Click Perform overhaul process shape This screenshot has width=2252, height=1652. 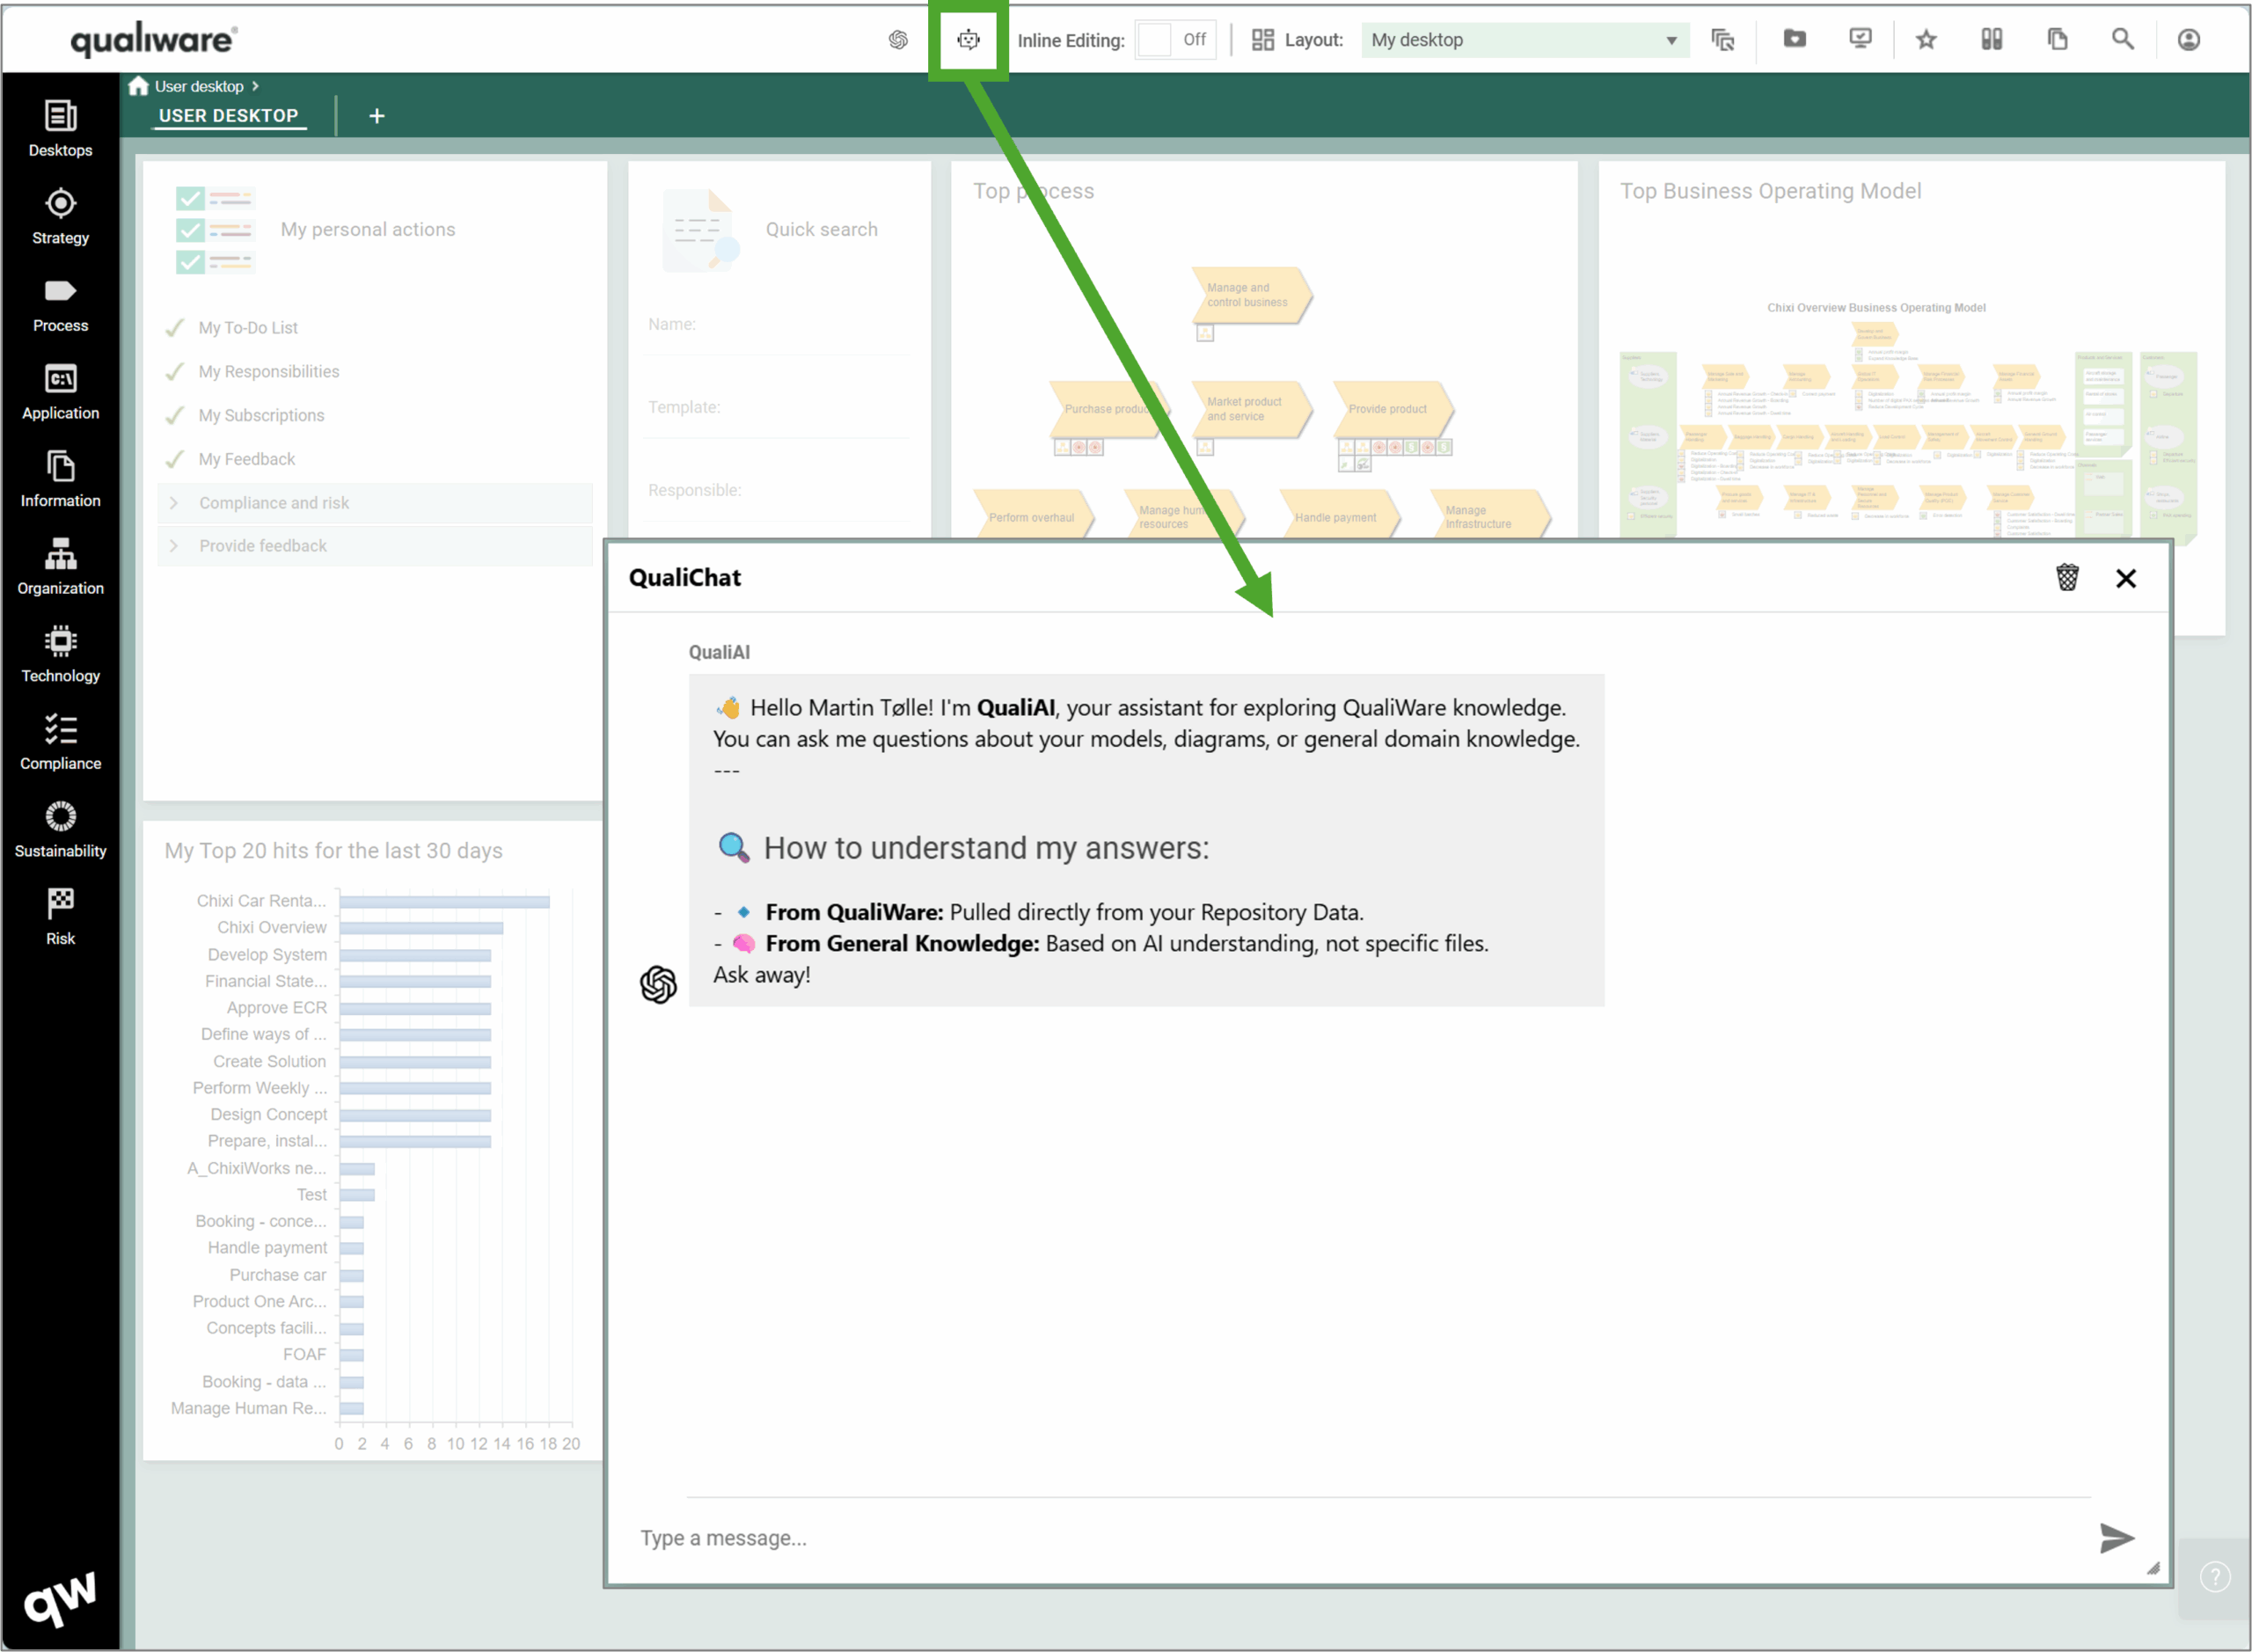(1033, 515)
